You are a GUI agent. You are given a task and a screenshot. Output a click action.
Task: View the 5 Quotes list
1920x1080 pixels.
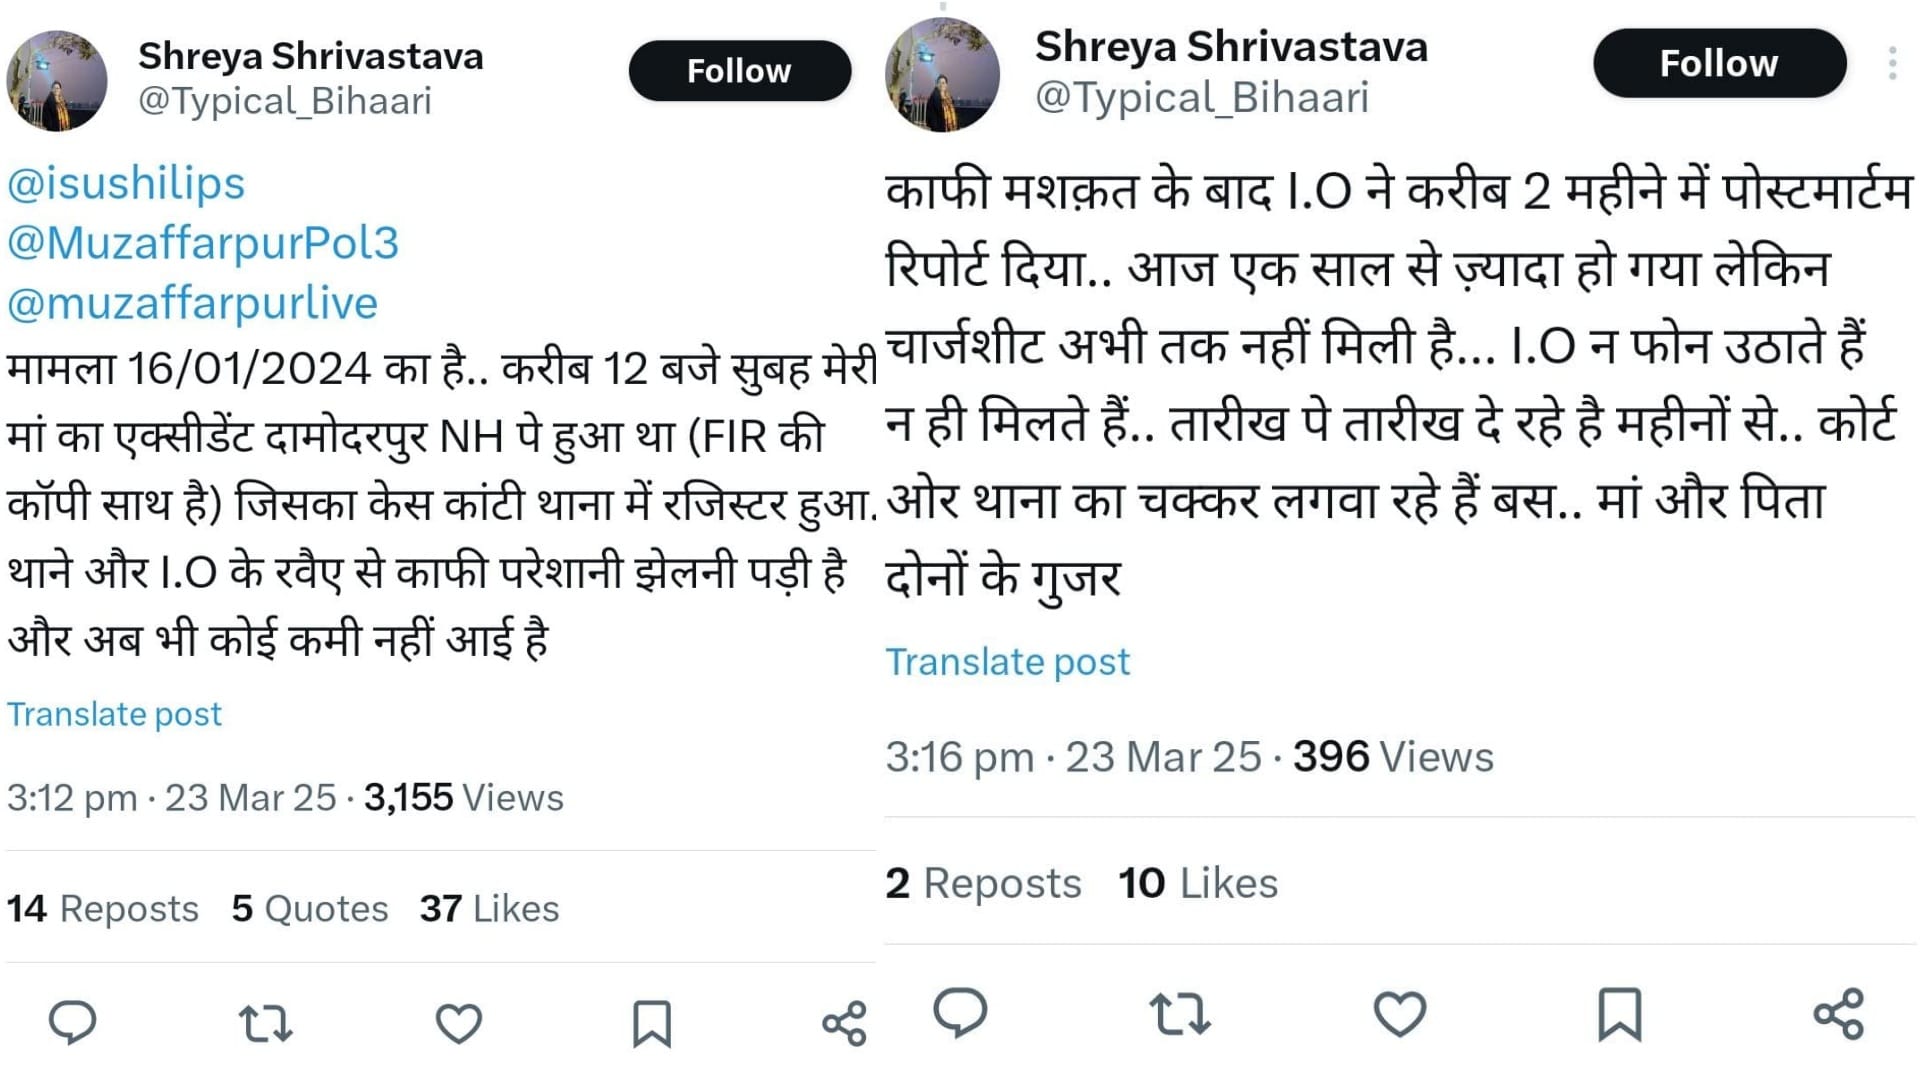(310, 908)
